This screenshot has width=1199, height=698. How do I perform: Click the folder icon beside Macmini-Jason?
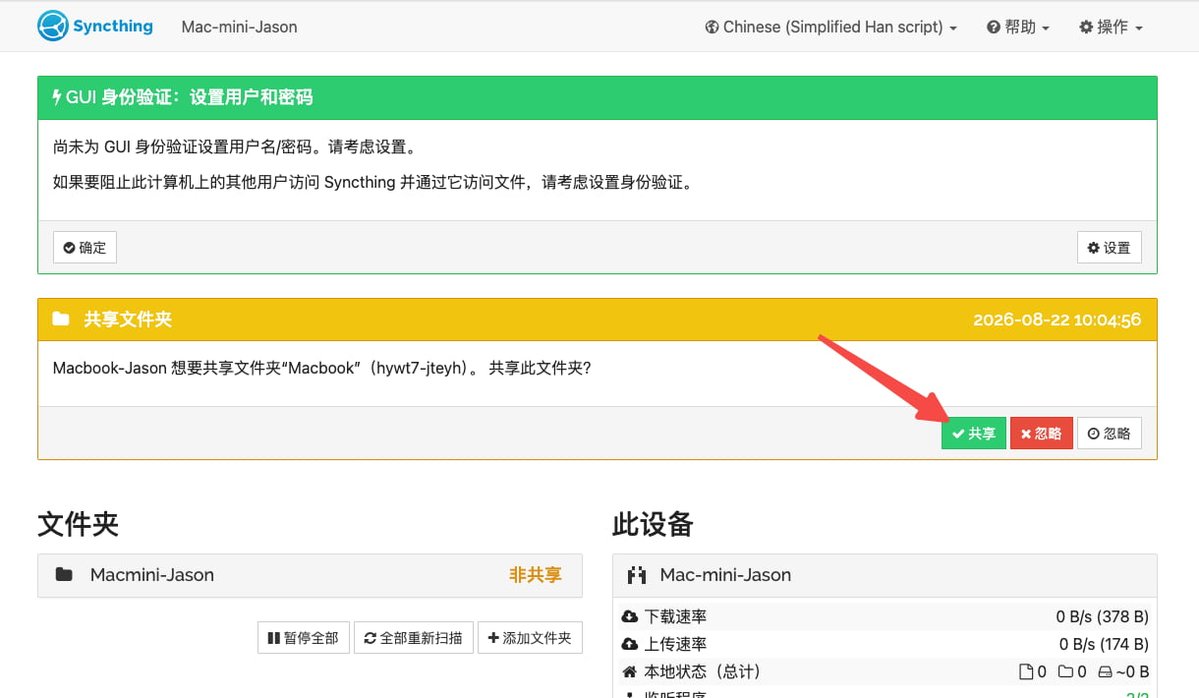tap(64, 574)
